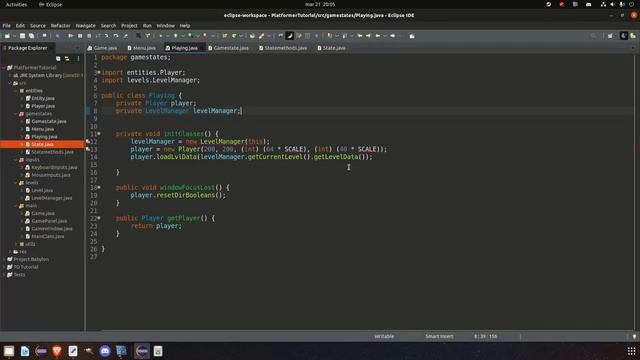Click the Forward navigation arrow in toolbar

tap(392, 36)
